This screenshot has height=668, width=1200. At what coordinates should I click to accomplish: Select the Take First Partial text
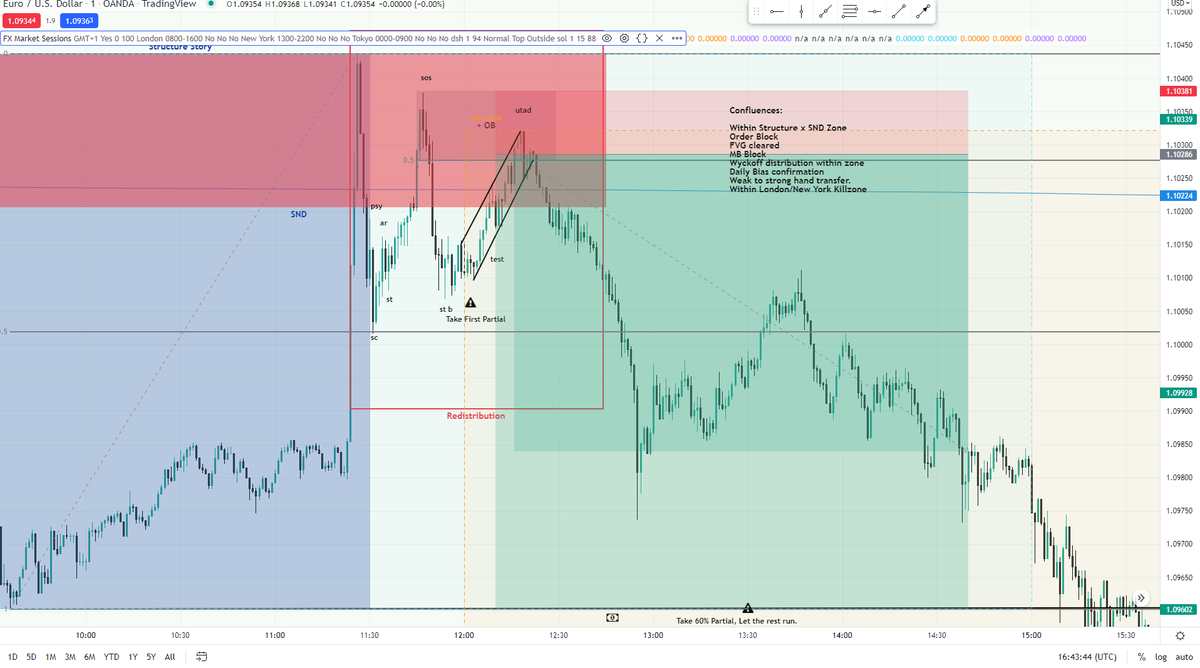coord(476,319)
